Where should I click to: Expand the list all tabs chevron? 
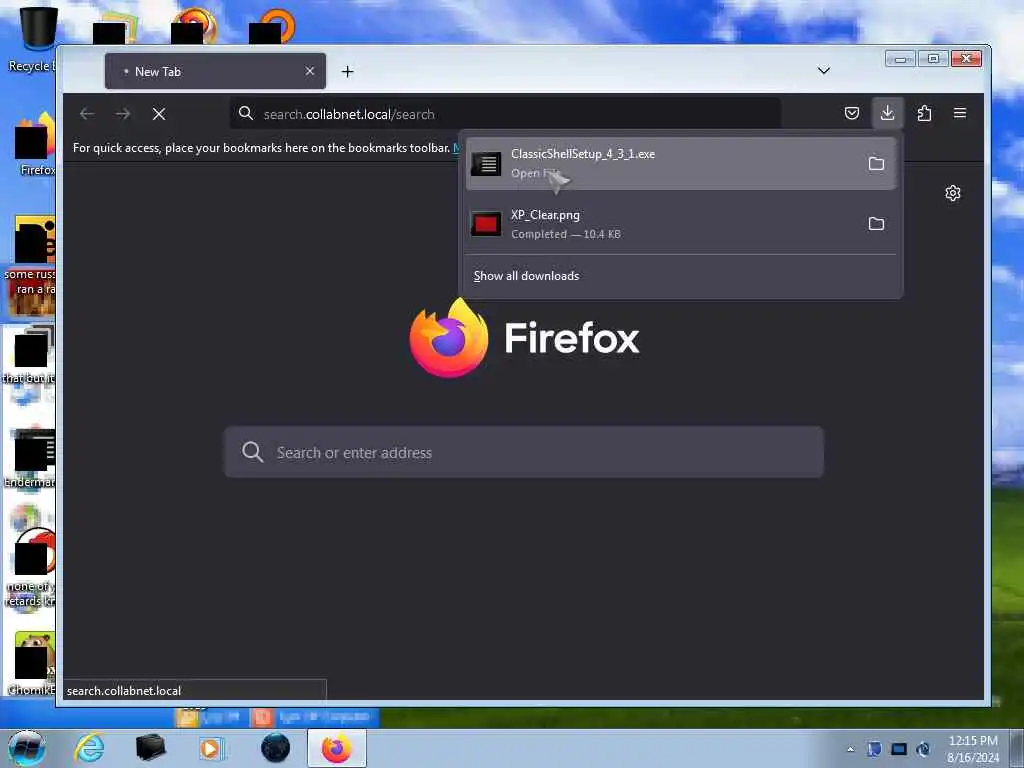824,71
